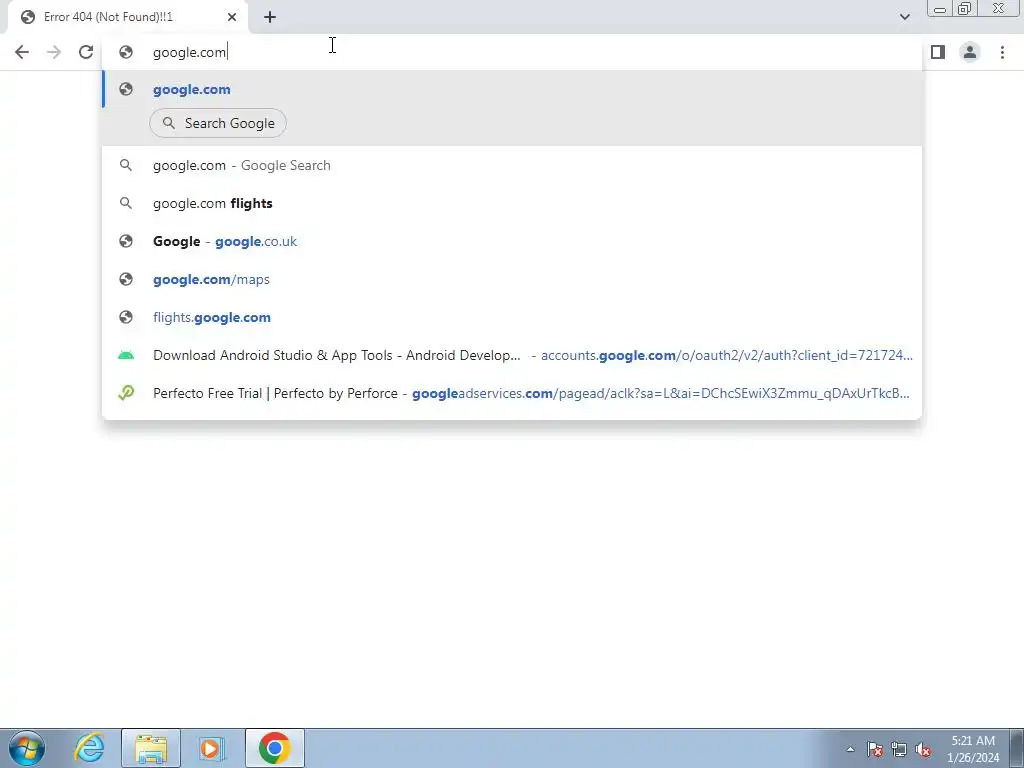The height and width of the screenshot is (768, 1024).
Task: Launch Internet Explorer from the taskbar
Action: click(x=89, y=748)
